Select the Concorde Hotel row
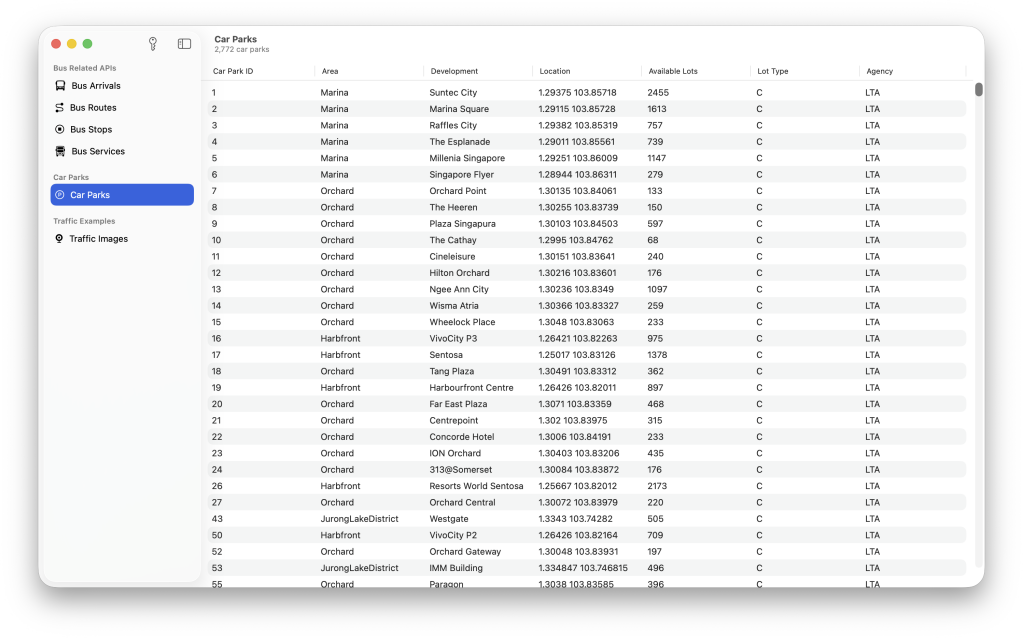 click(x=587, y=437)
